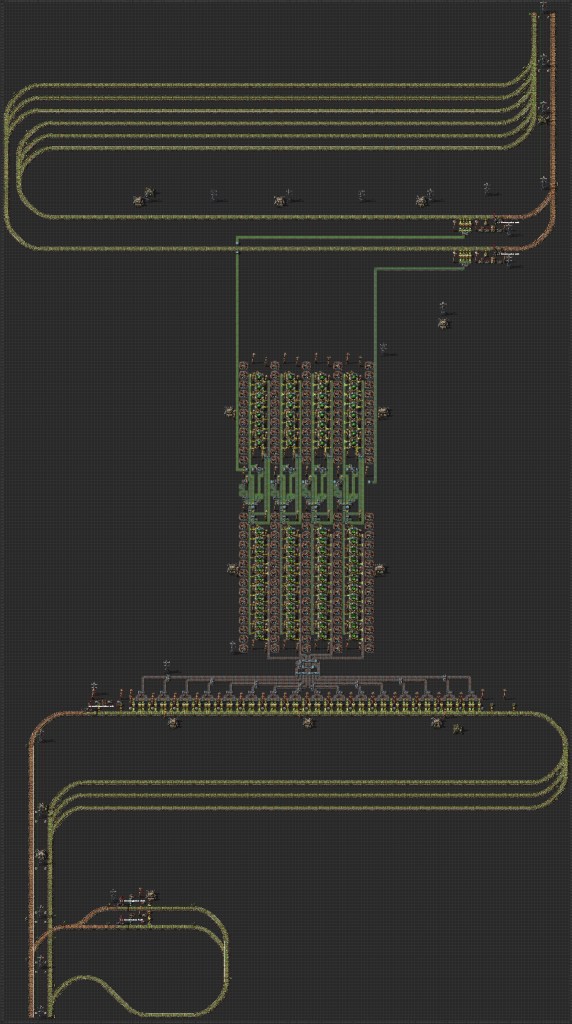Screen dimensions: 572x1024
Task: Select the lower train stop in the bottom-left loop
Action: pyautogui.click(x=133, y=919)
